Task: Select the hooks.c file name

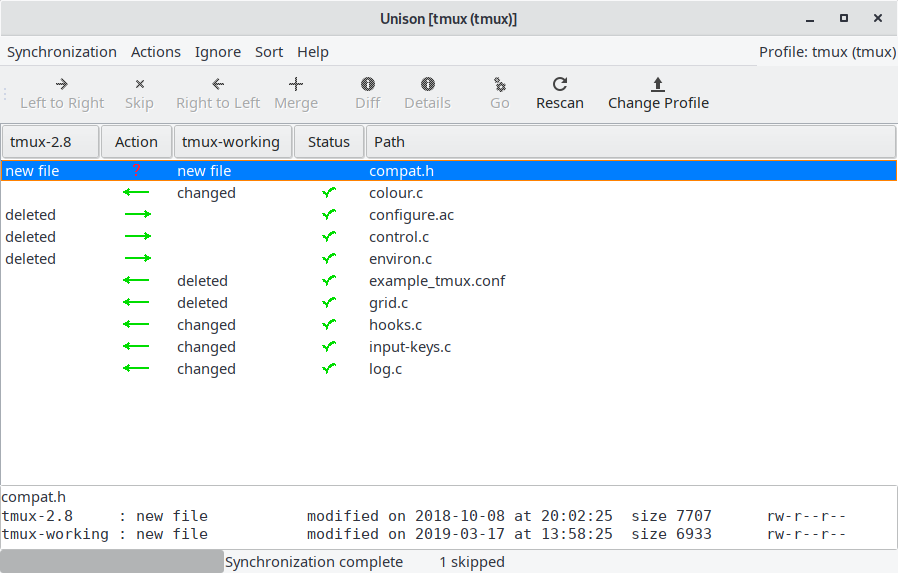Action: point(395,325)
